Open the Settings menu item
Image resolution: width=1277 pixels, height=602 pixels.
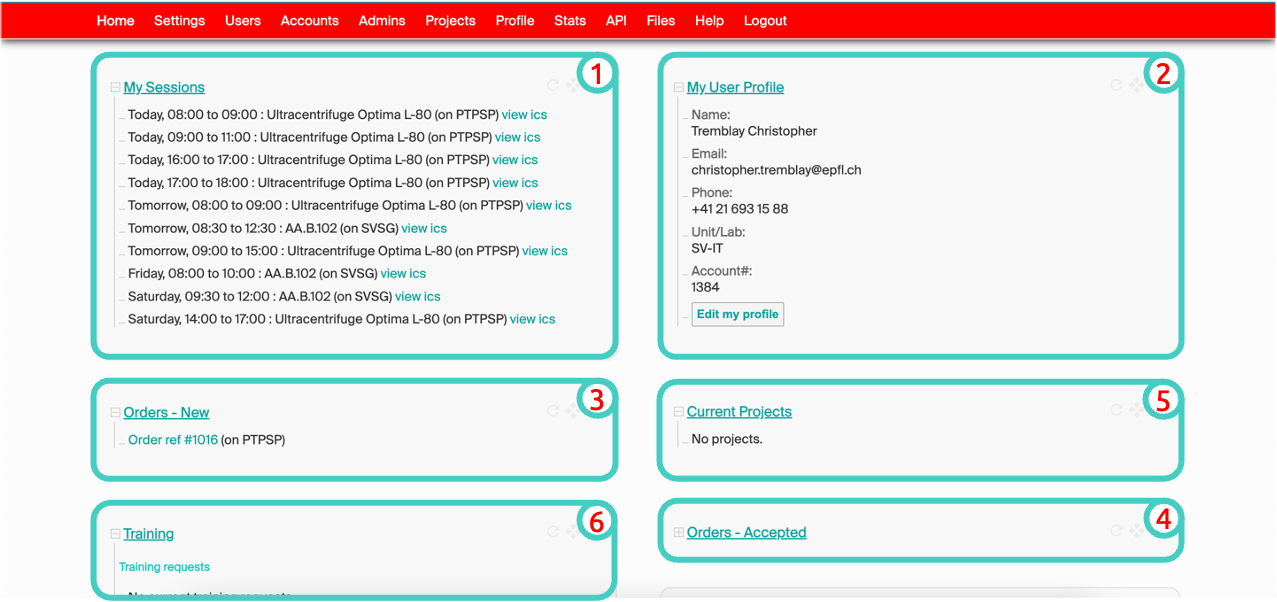[180, 20]
